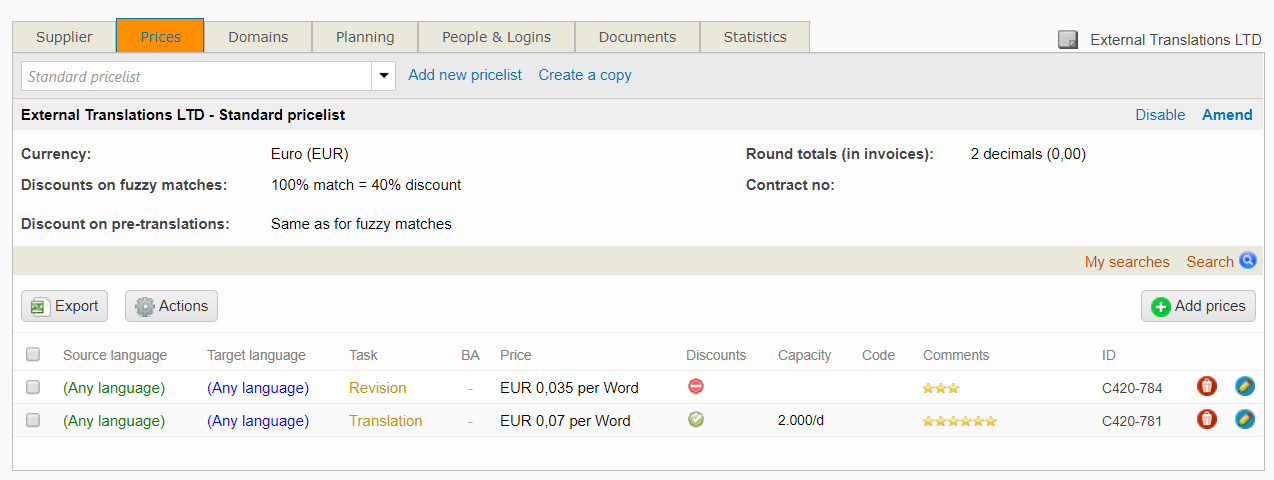The height and width of the screenshot is (480, 1274).
Task: Open the Actions menu button
Action: 171,306
